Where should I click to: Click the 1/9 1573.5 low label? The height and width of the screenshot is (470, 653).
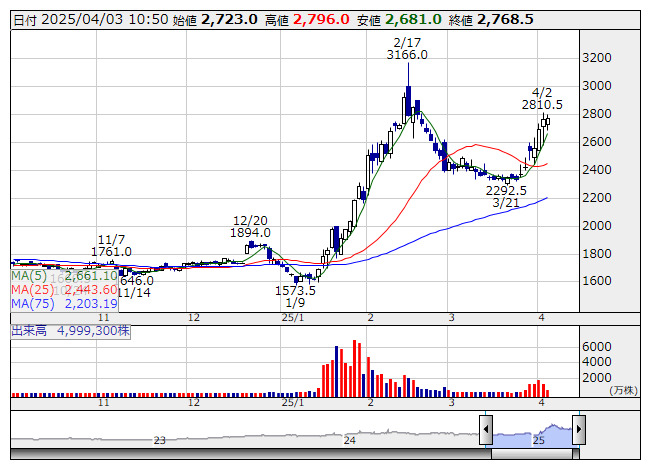[295, 296]
